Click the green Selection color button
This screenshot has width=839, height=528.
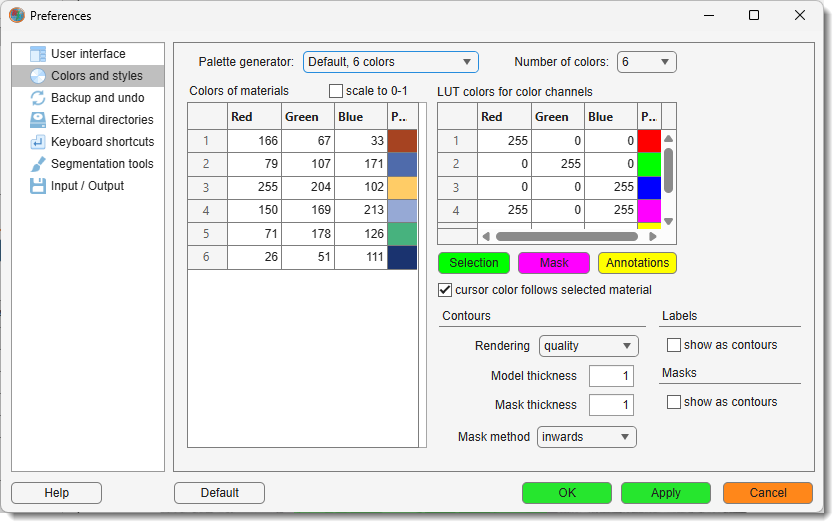point(474,263)
